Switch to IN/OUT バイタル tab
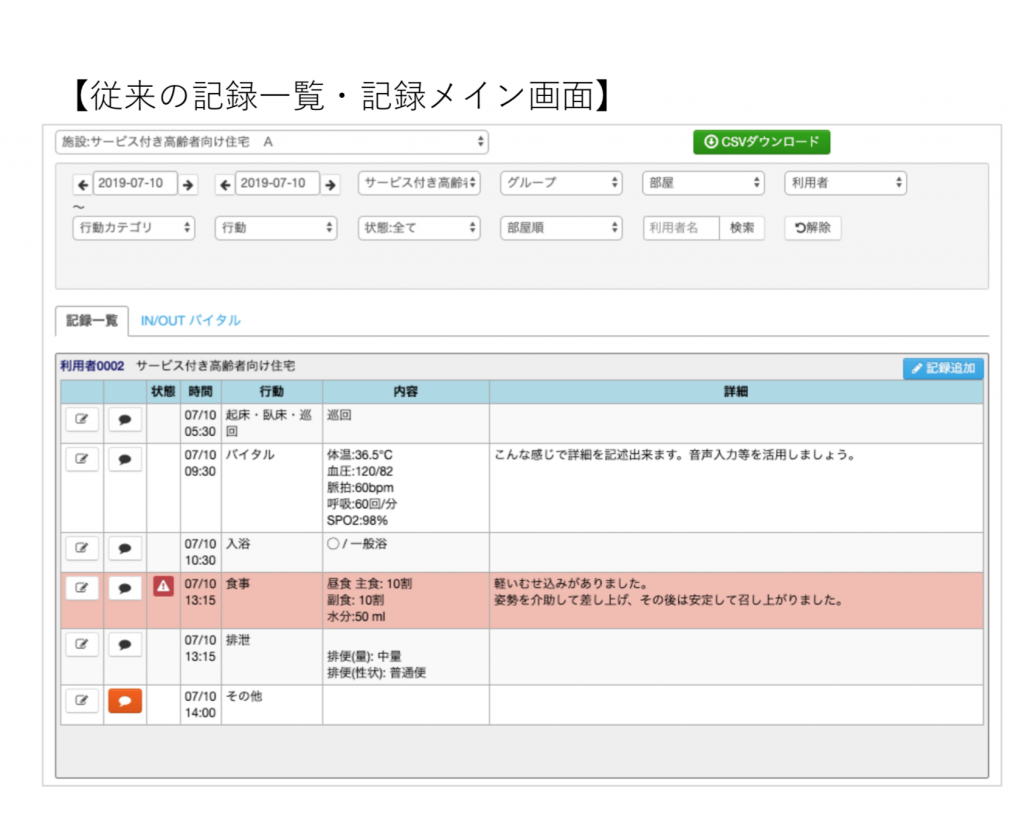This screenshot has height=839, width=1024. [190, 321]
